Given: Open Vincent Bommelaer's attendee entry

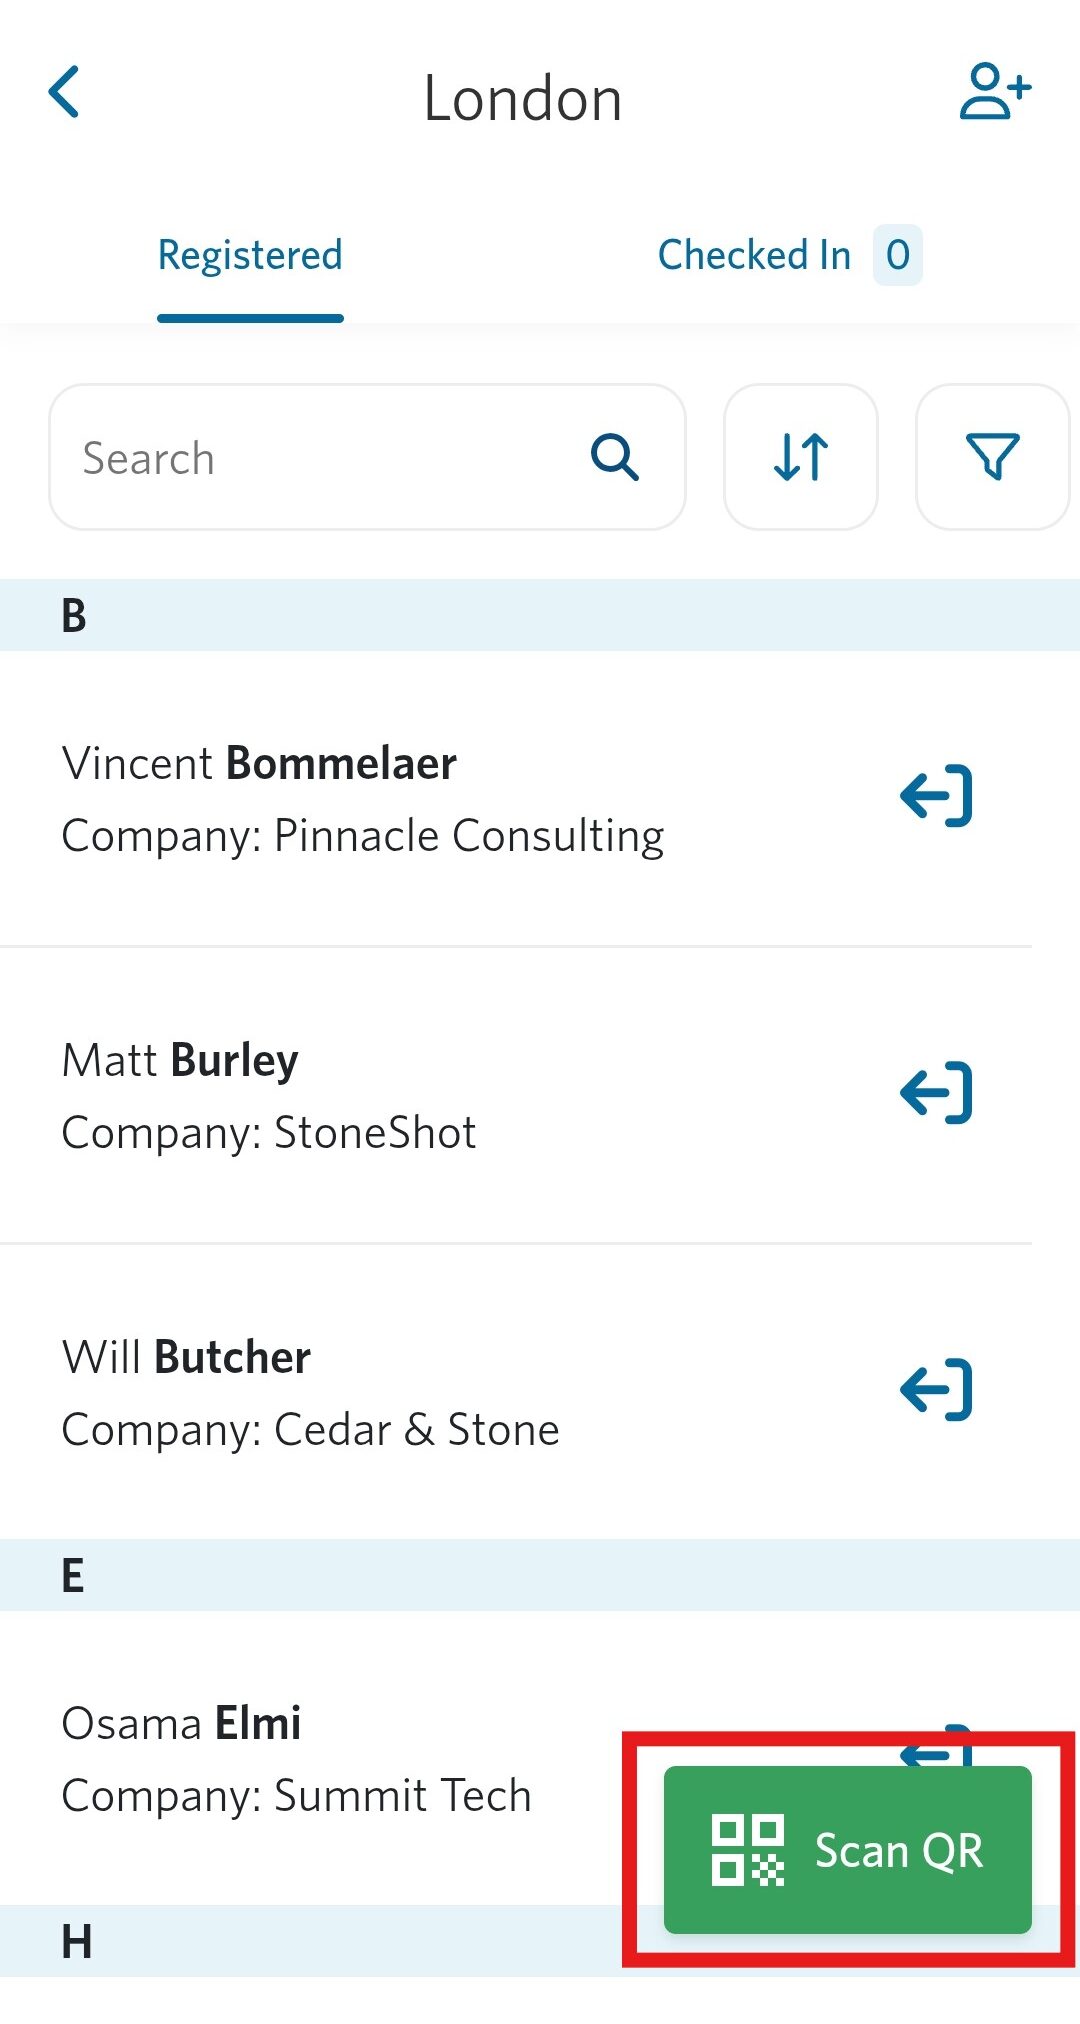Looking at the screenshot, I should coord(360,798).
